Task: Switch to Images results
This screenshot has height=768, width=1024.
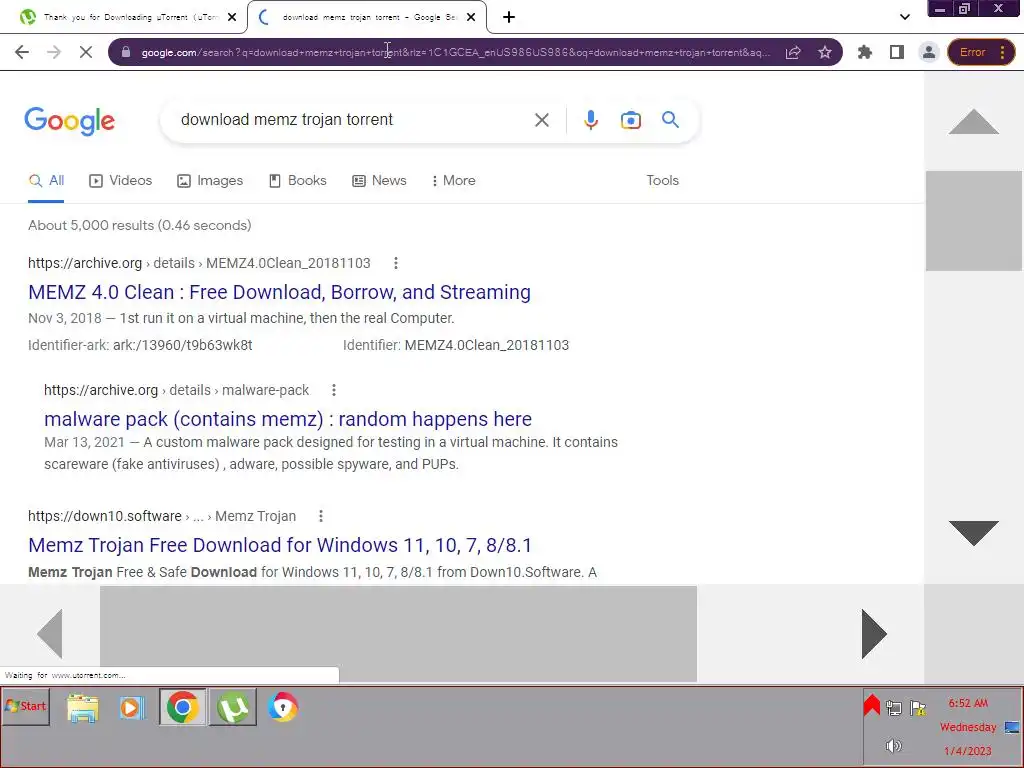Action: [210, 180]
